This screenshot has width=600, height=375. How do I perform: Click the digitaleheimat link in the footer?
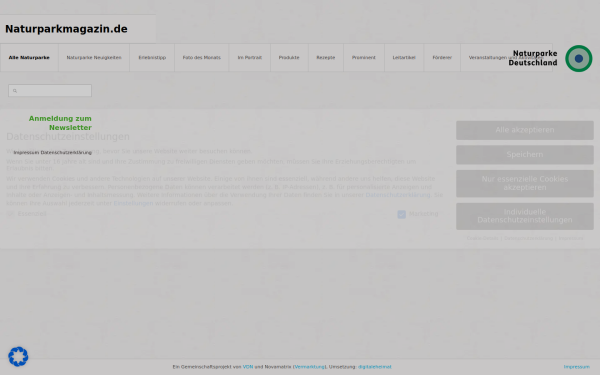click(375, 367)
